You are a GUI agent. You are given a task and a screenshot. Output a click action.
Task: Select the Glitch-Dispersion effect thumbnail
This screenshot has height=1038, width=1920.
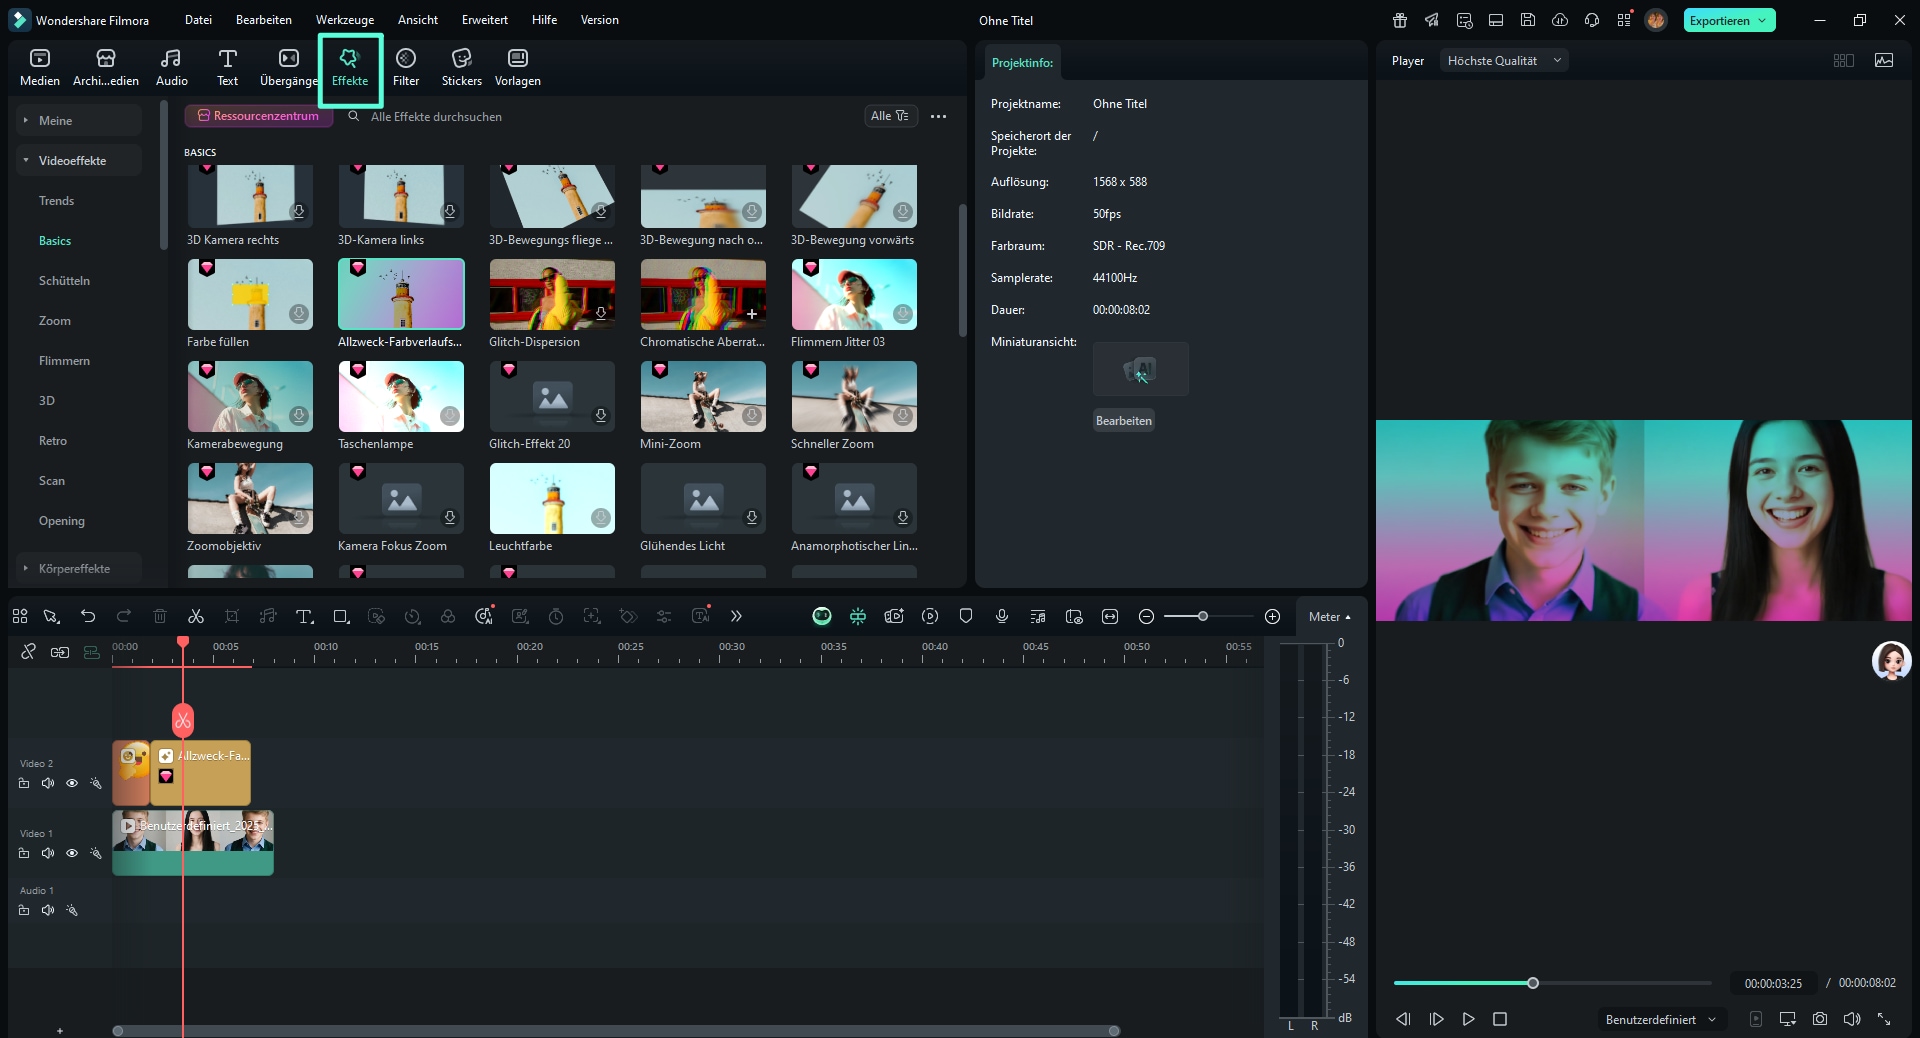552,294
